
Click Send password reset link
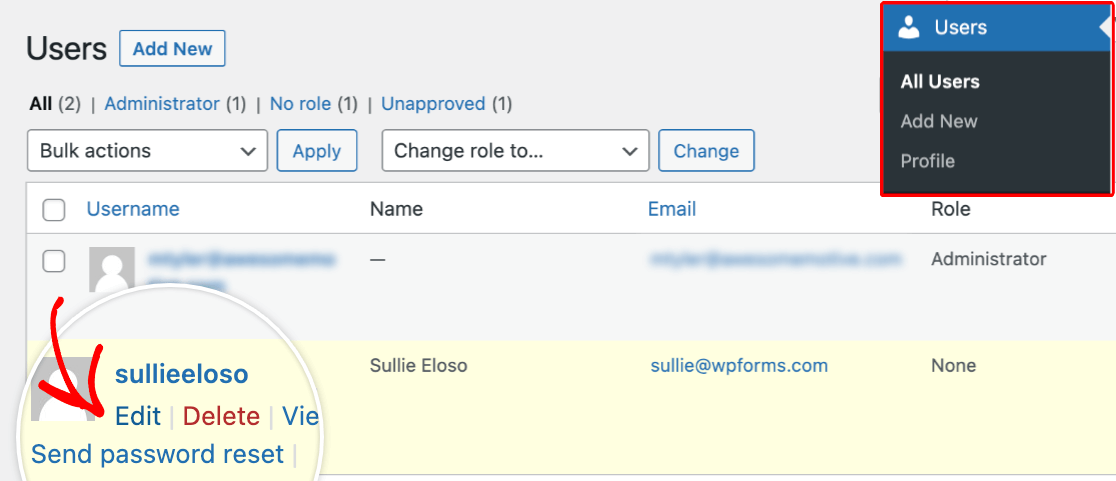[157, 454]
